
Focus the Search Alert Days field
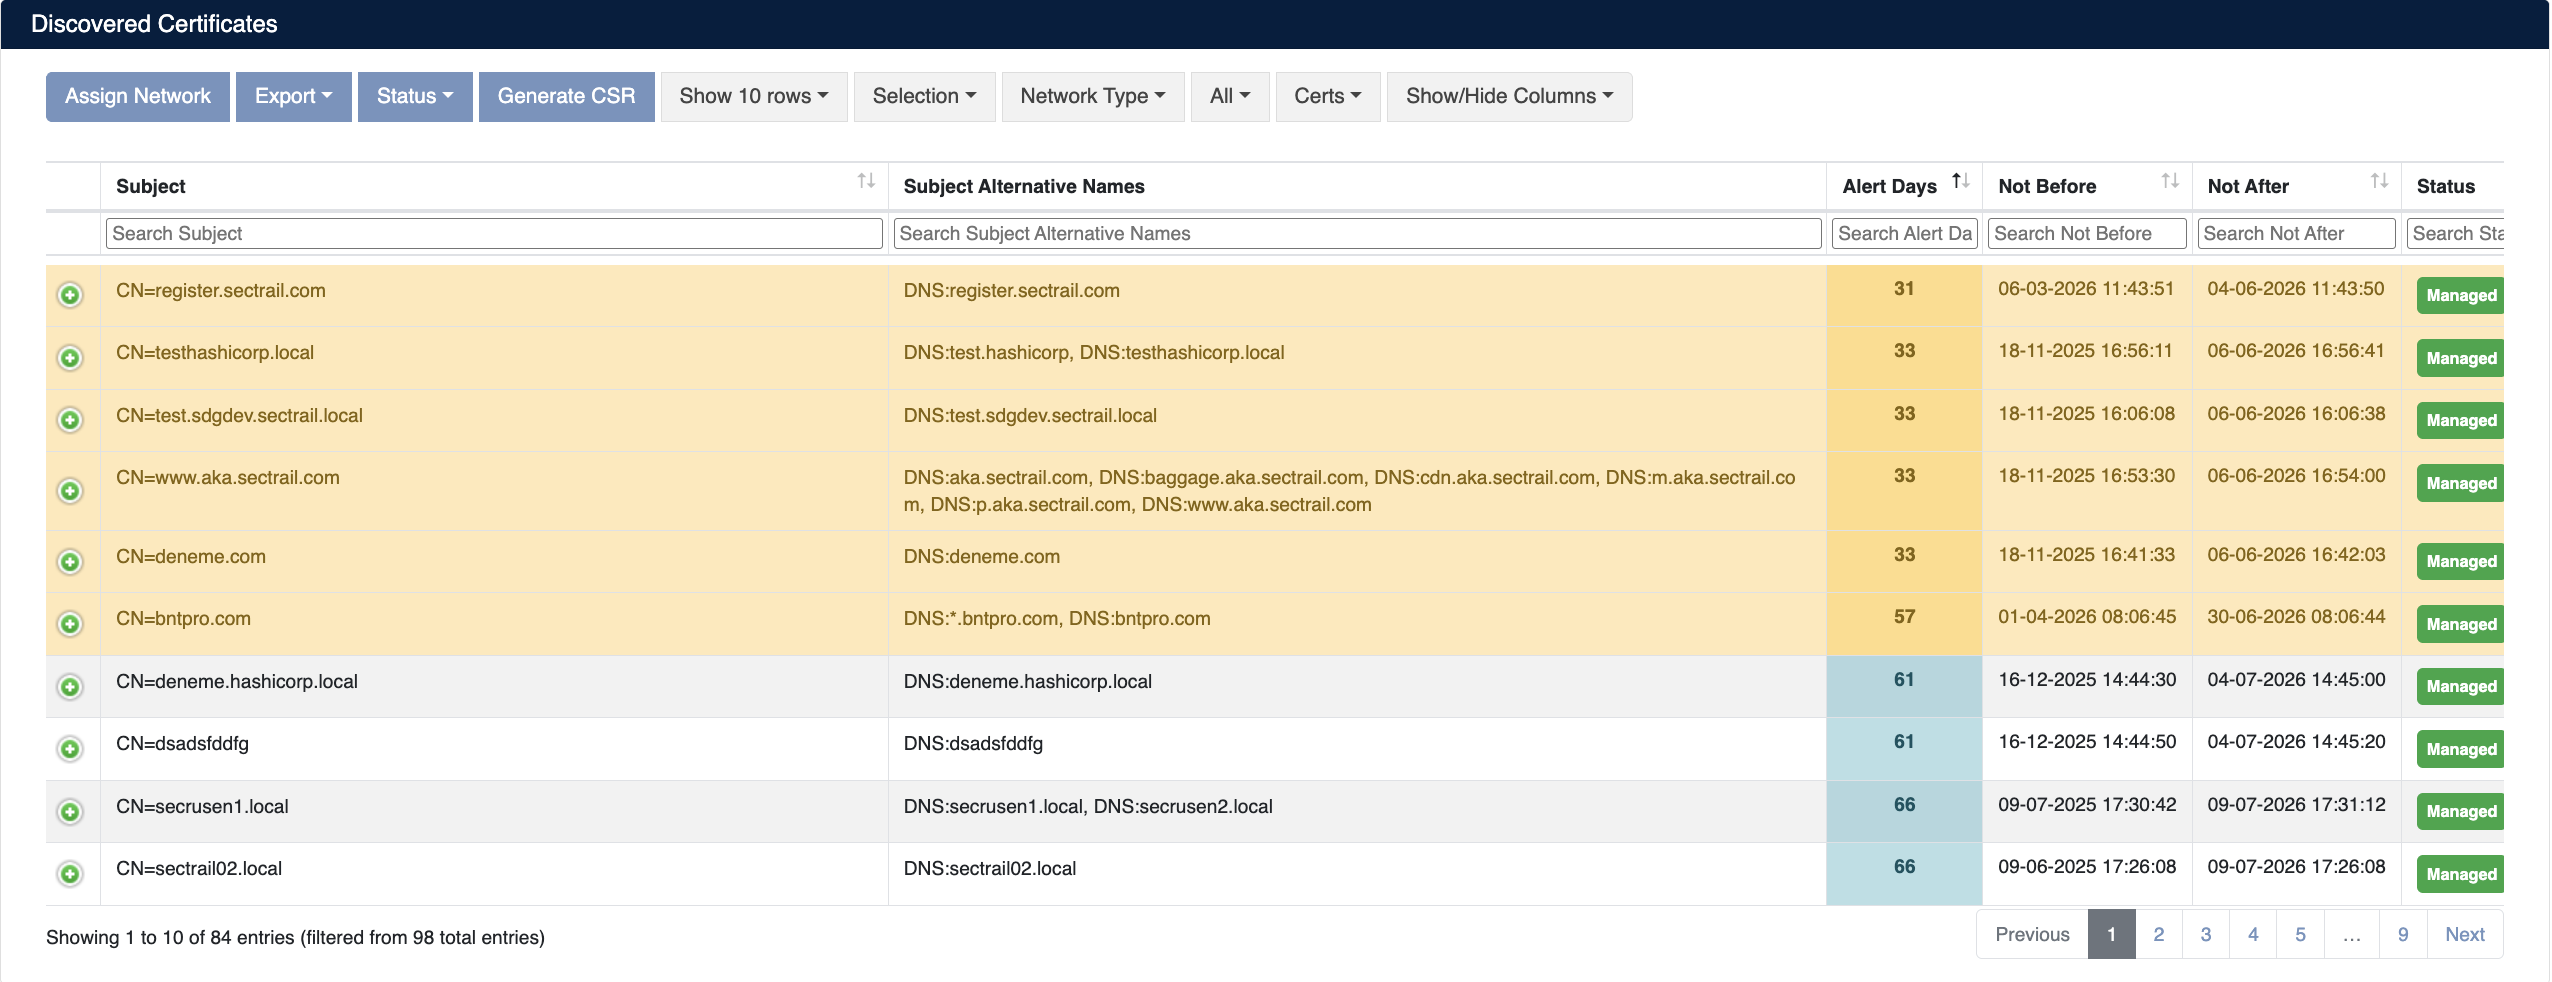pos(1905,233)
